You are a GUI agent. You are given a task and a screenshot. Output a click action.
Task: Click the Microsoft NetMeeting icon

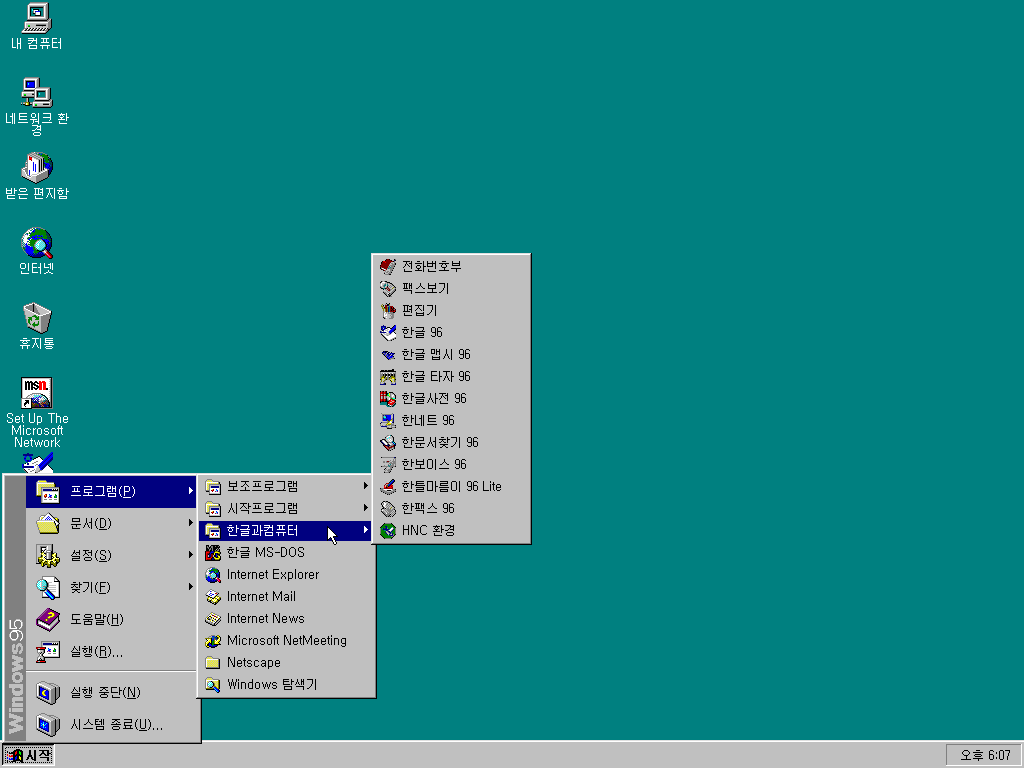(x=213, y=641)
